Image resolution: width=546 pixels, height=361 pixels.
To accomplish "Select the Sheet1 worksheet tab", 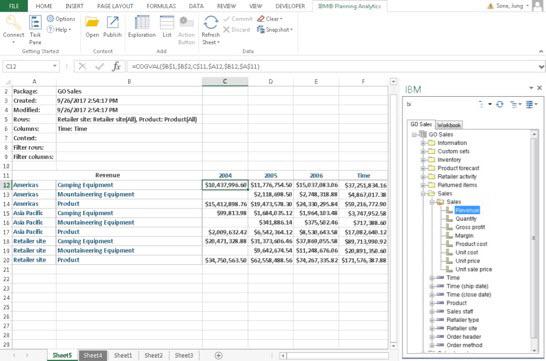I will coord(123,355).
